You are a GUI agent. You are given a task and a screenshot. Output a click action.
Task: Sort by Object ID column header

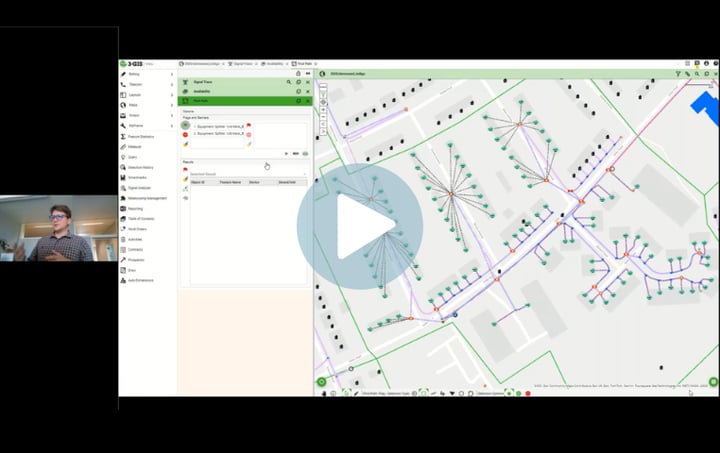tap(198, 182)
